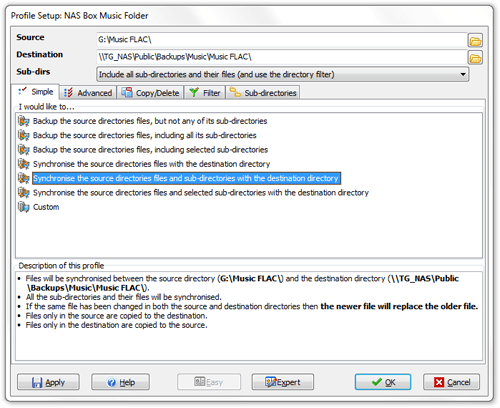500x408 pixels.
Task: Click inside the Source path field
Action: point(282,40)
